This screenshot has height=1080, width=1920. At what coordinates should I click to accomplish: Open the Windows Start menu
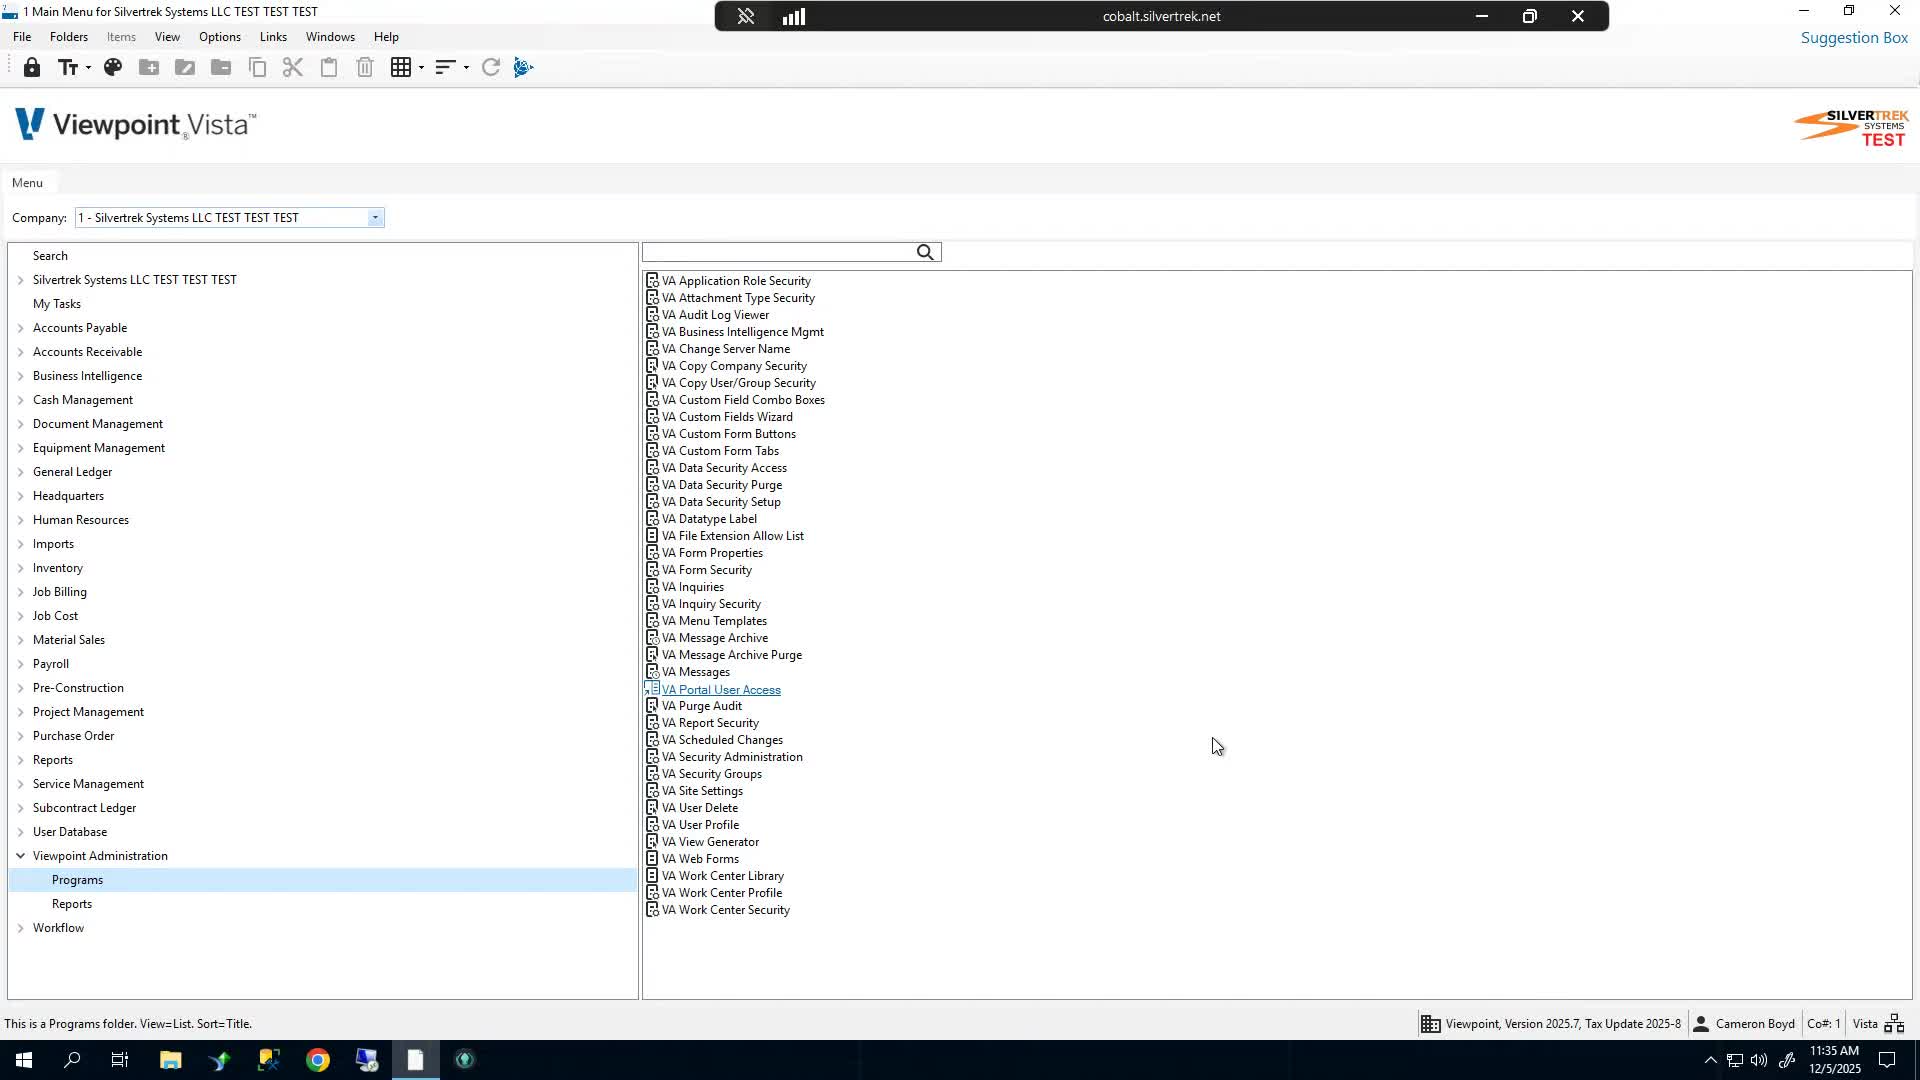(x=24, y=1060)
